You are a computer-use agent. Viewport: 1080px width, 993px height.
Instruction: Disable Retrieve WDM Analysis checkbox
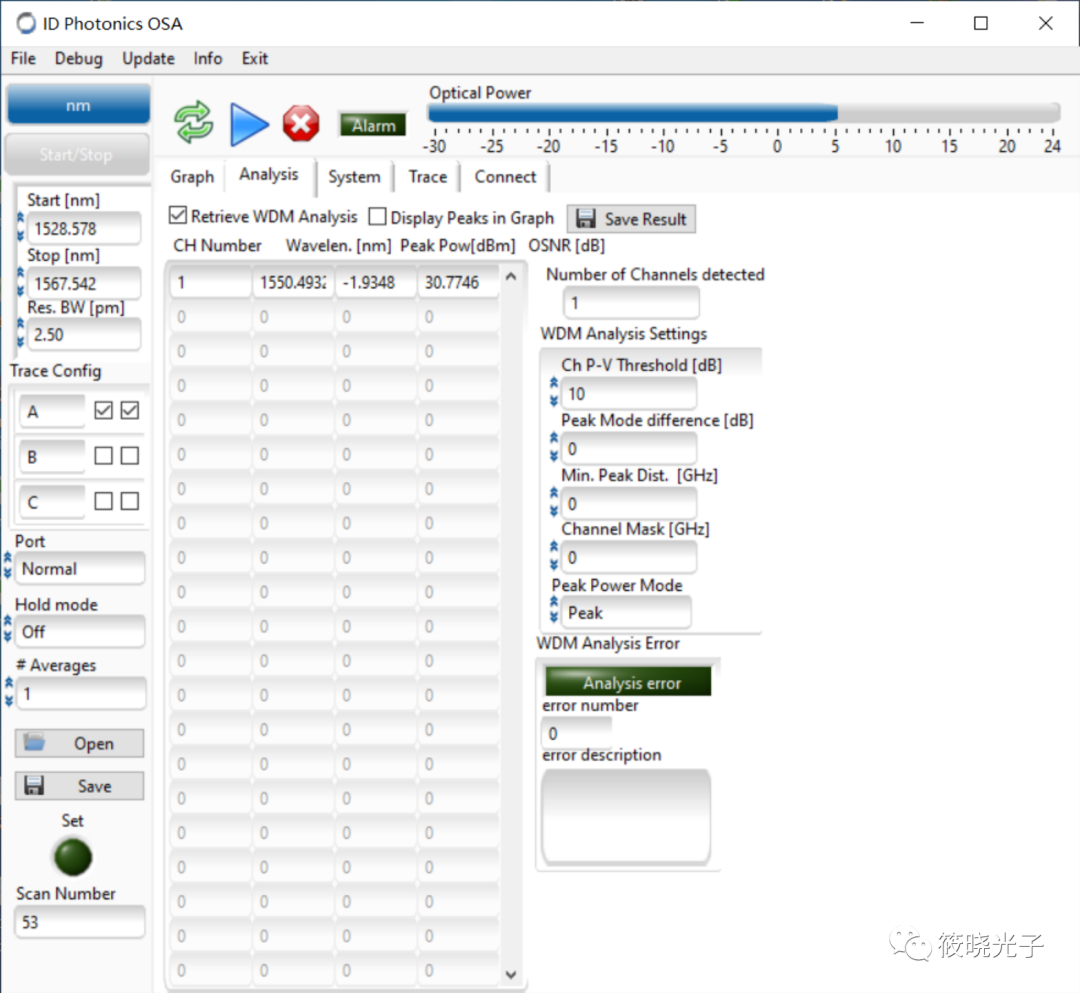(178, 216)
